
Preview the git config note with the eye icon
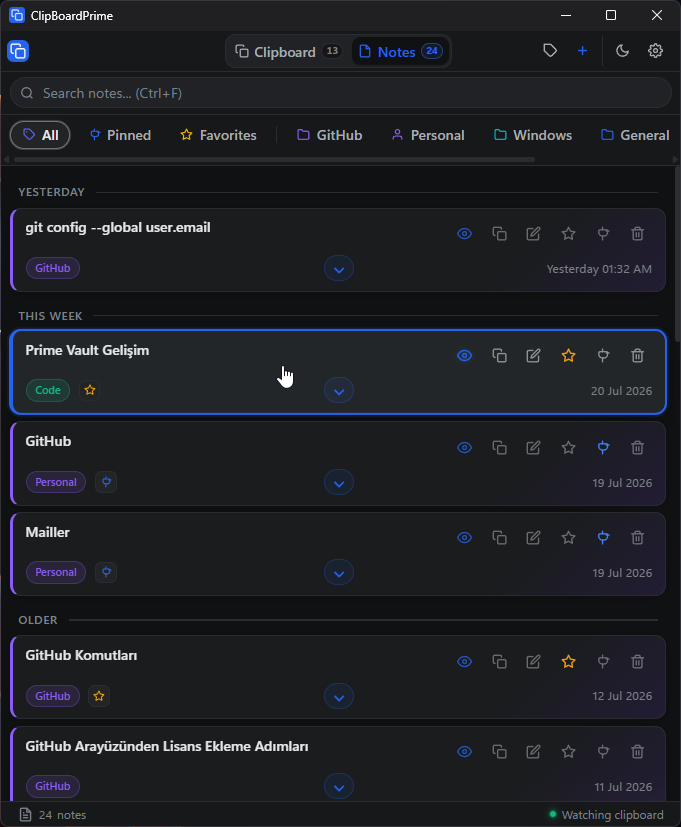pos(464,234)
